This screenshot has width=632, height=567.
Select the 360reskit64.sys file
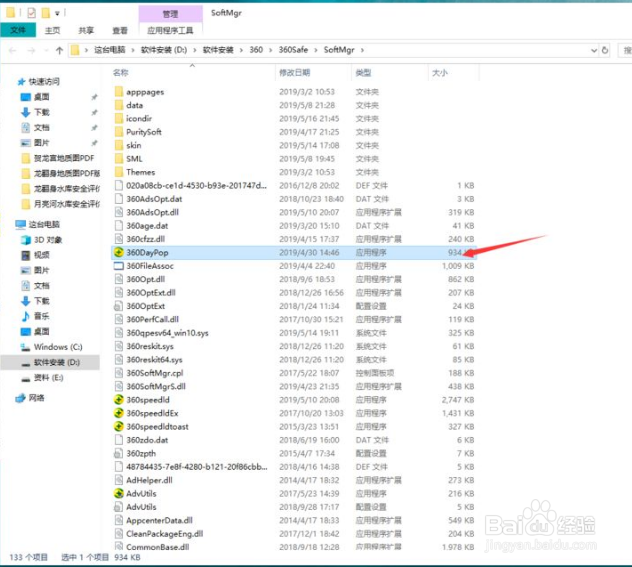pos(154,359)
